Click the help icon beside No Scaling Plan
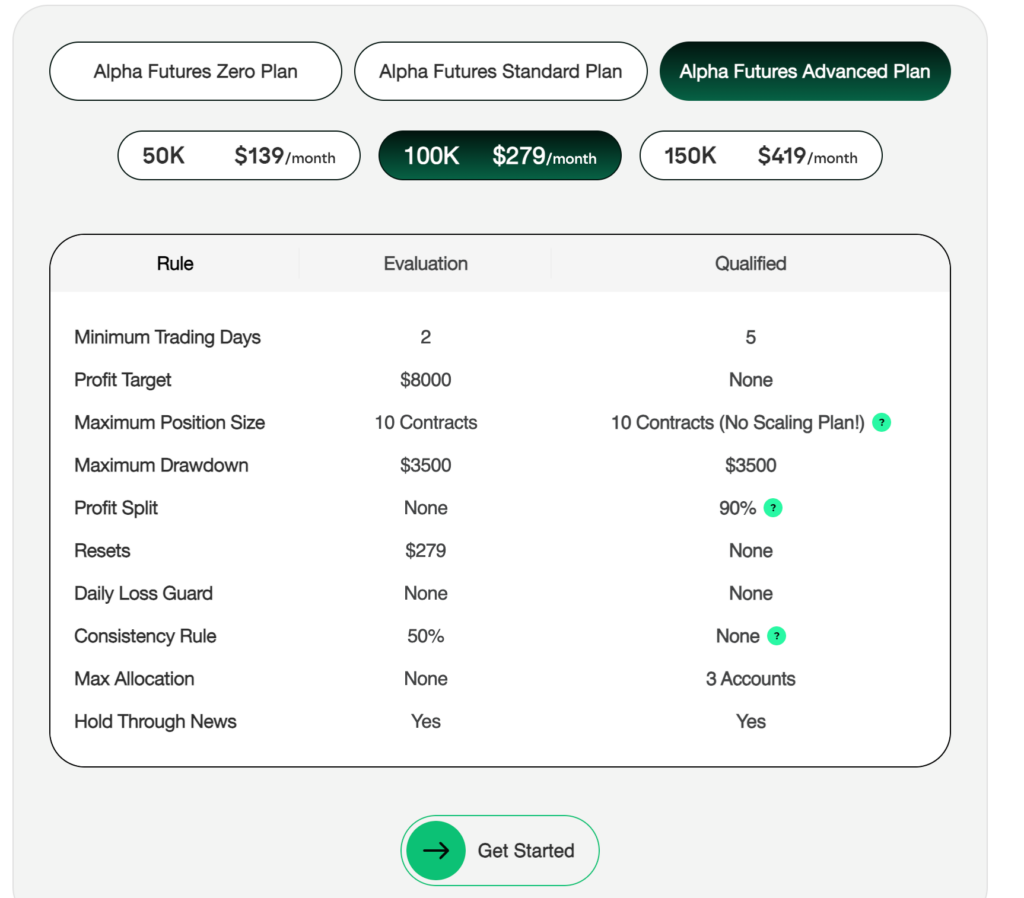 click(881, 422)
